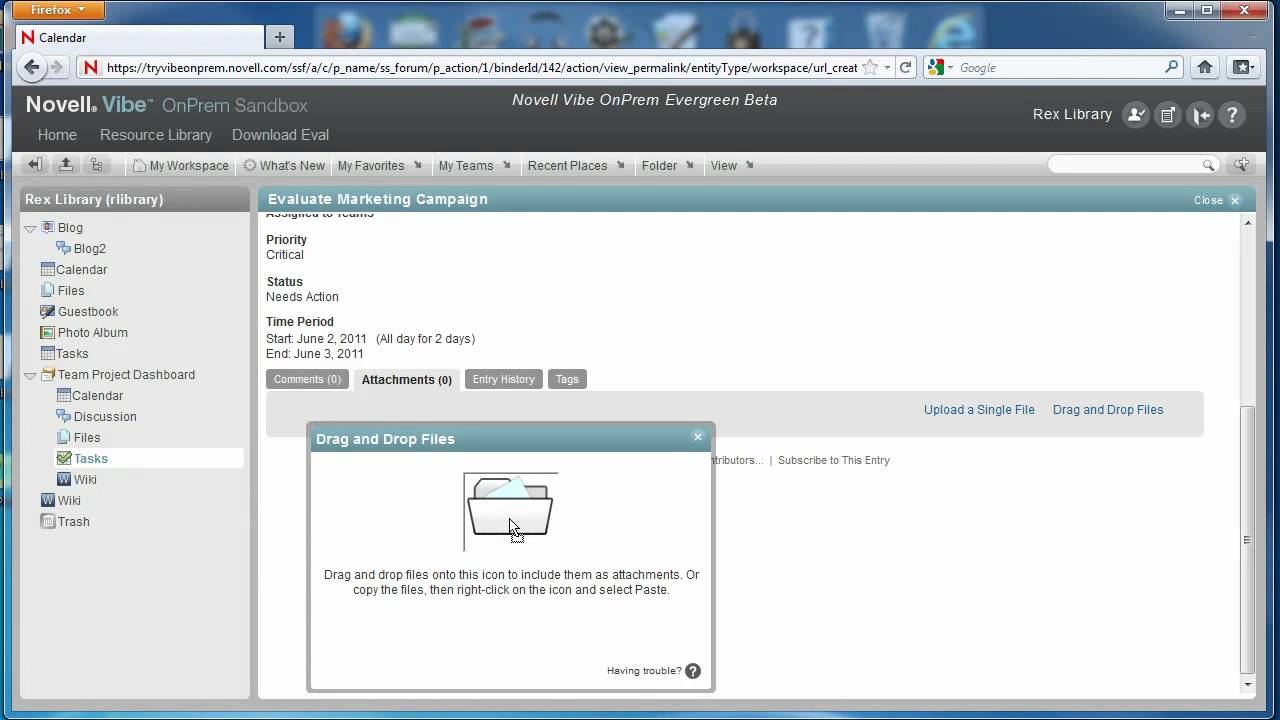1280x720 pixels.
Task: Open Wiki under Team Project Dashboard
Action: 85,480
